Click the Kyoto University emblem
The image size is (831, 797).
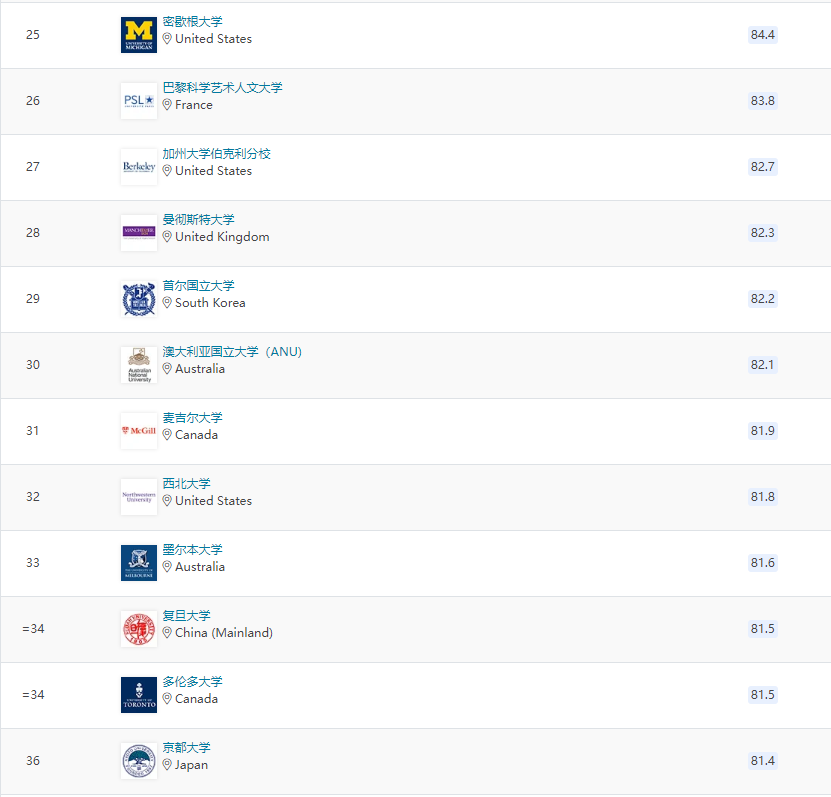(x=139, y=761)
